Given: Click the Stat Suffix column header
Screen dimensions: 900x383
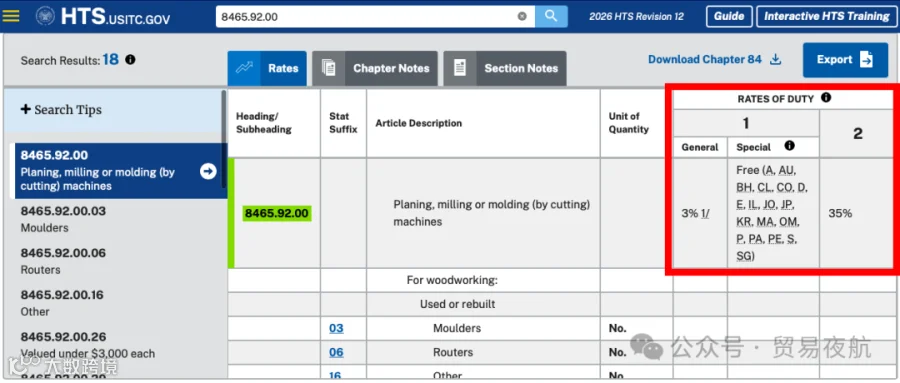Looking at the screenshot, I should 343,123.
